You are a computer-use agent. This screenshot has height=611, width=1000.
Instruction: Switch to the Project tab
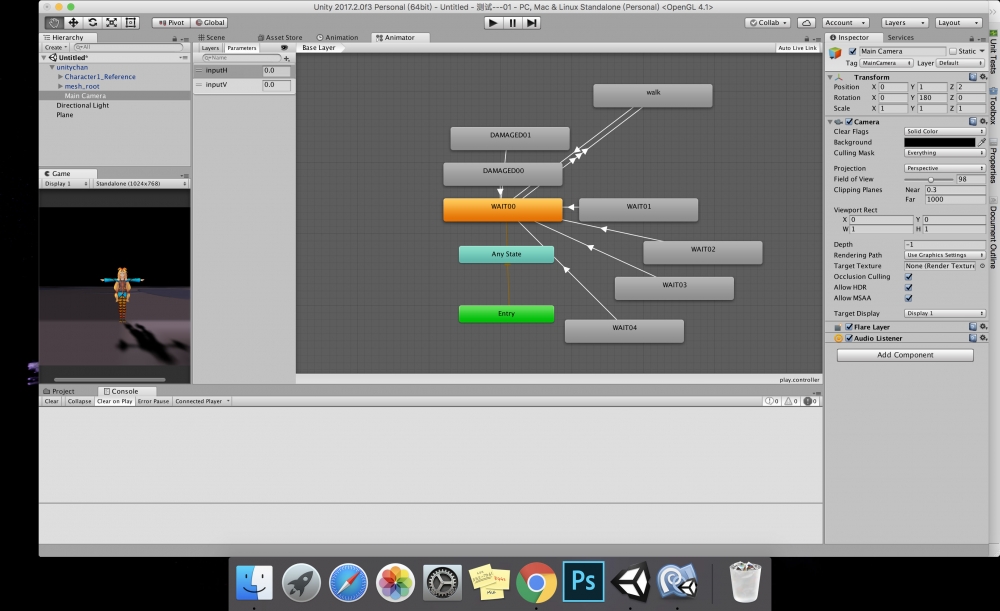click(x=59, y=392)
